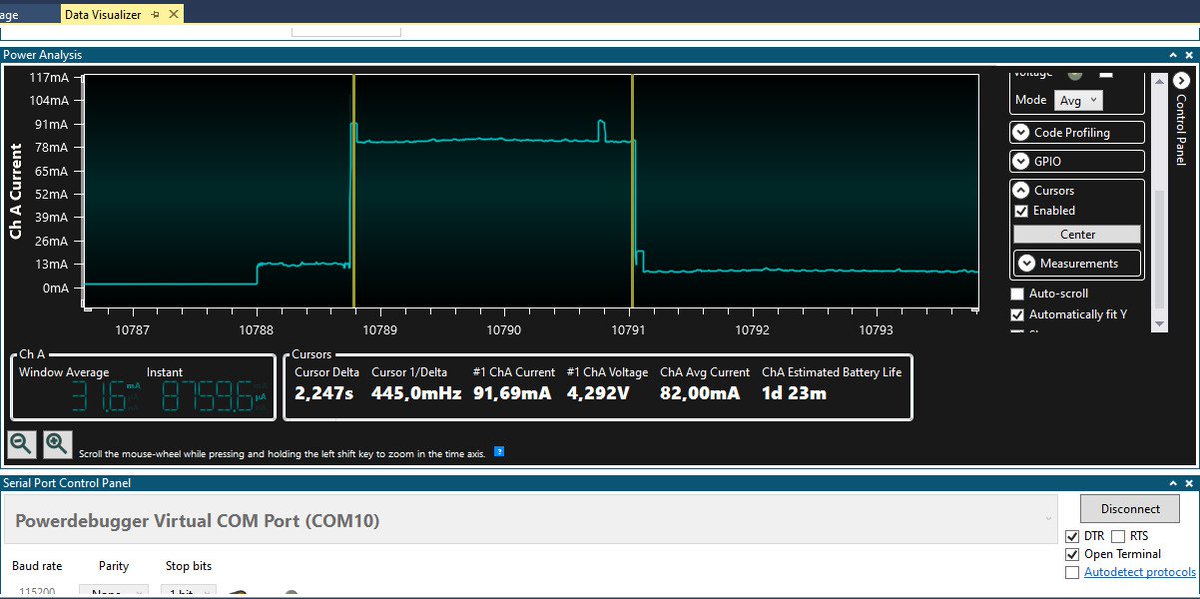Click the Cursor 1/Delta value 445,0mHz

pos(416,393)
